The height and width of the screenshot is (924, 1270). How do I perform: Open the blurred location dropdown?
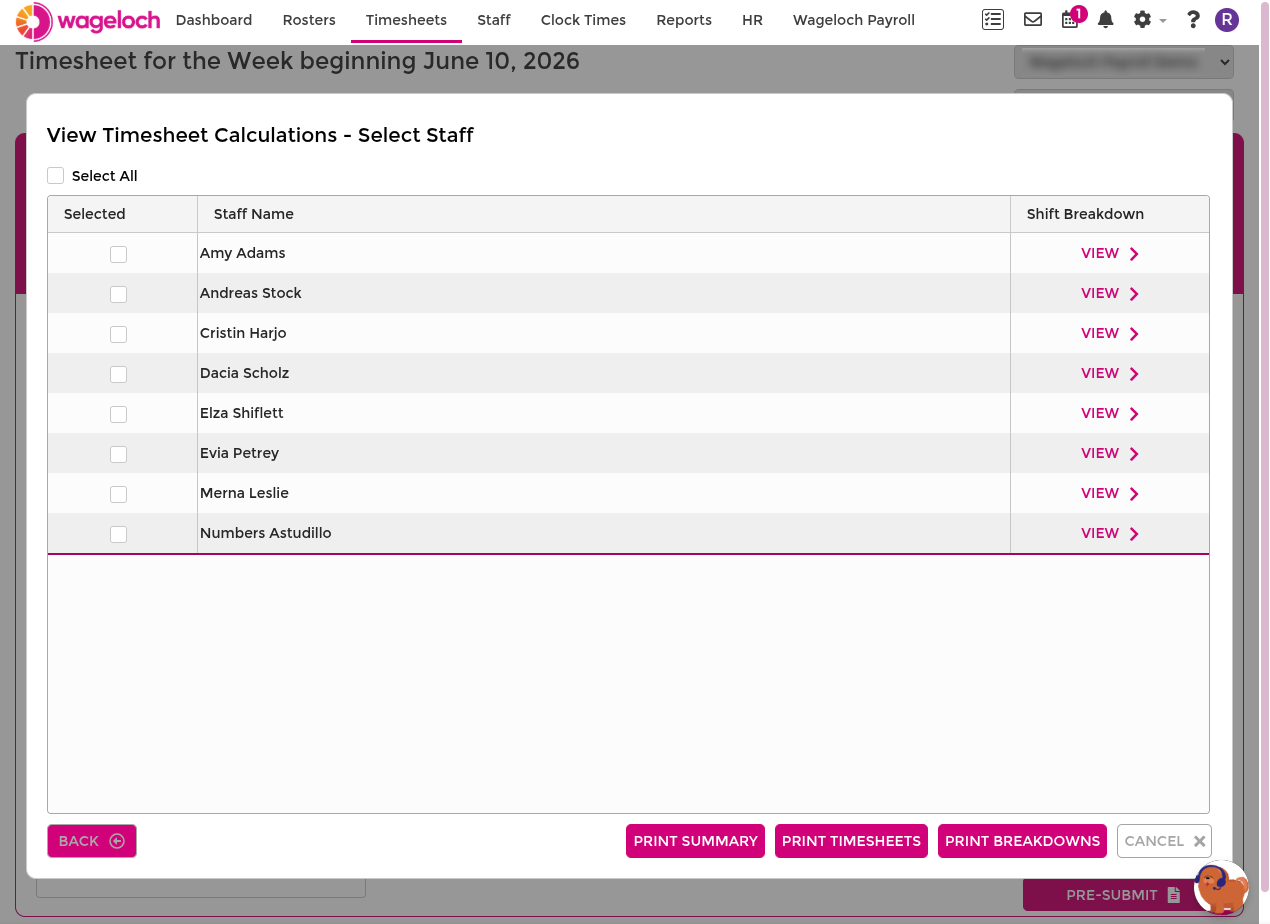(1124, 62)
